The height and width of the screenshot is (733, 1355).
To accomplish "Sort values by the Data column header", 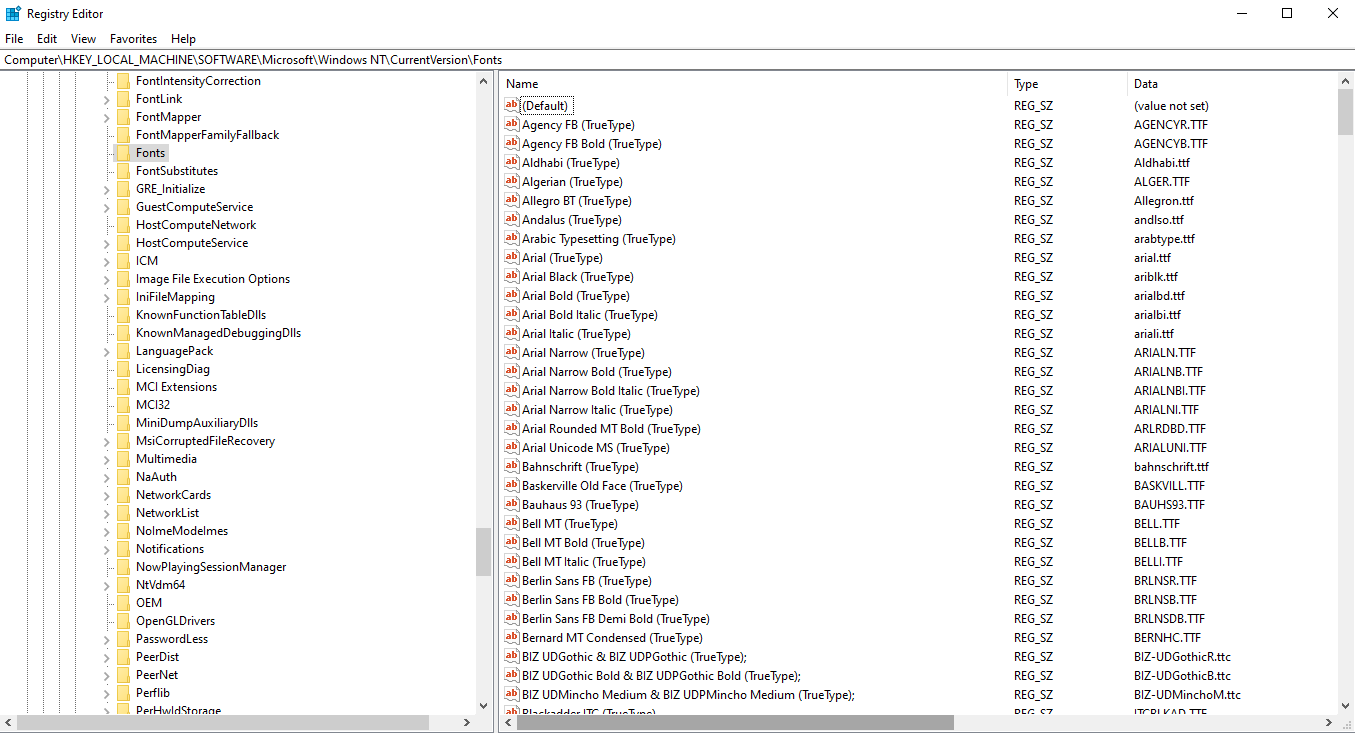I will click(1232, 84).
